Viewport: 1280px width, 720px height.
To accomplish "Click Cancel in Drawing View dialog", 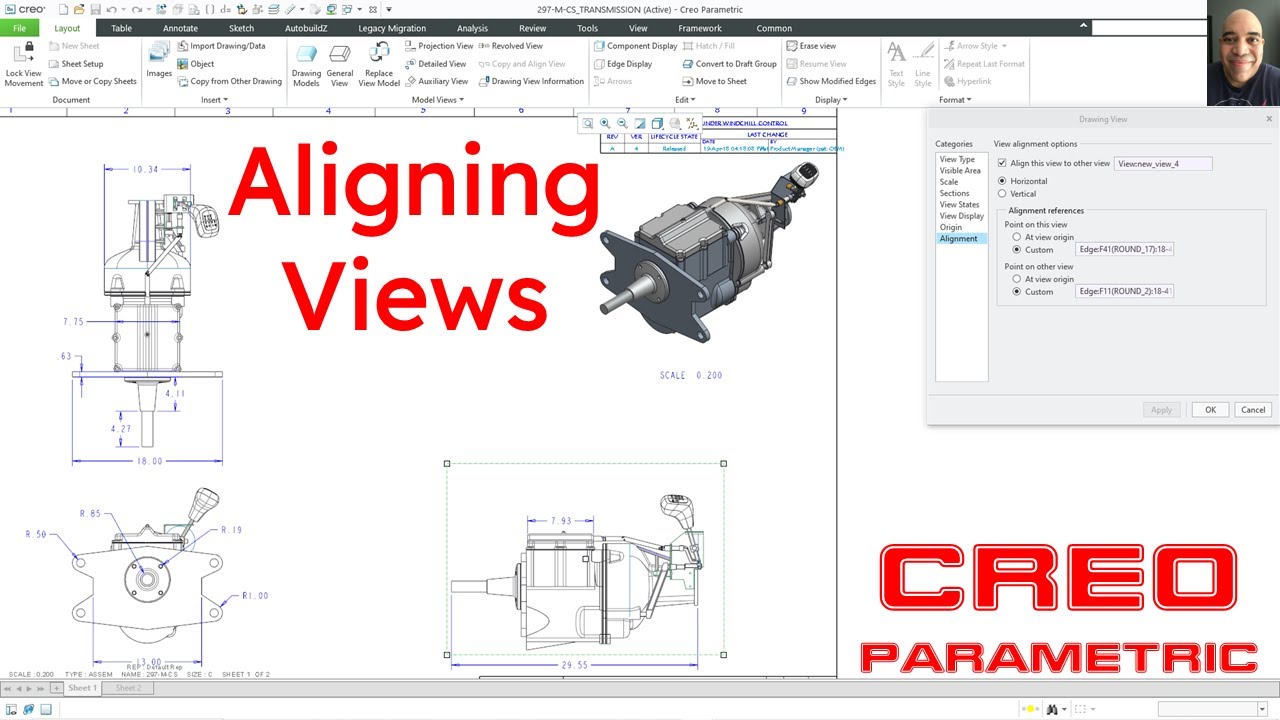I will (x=1253, y=410).
